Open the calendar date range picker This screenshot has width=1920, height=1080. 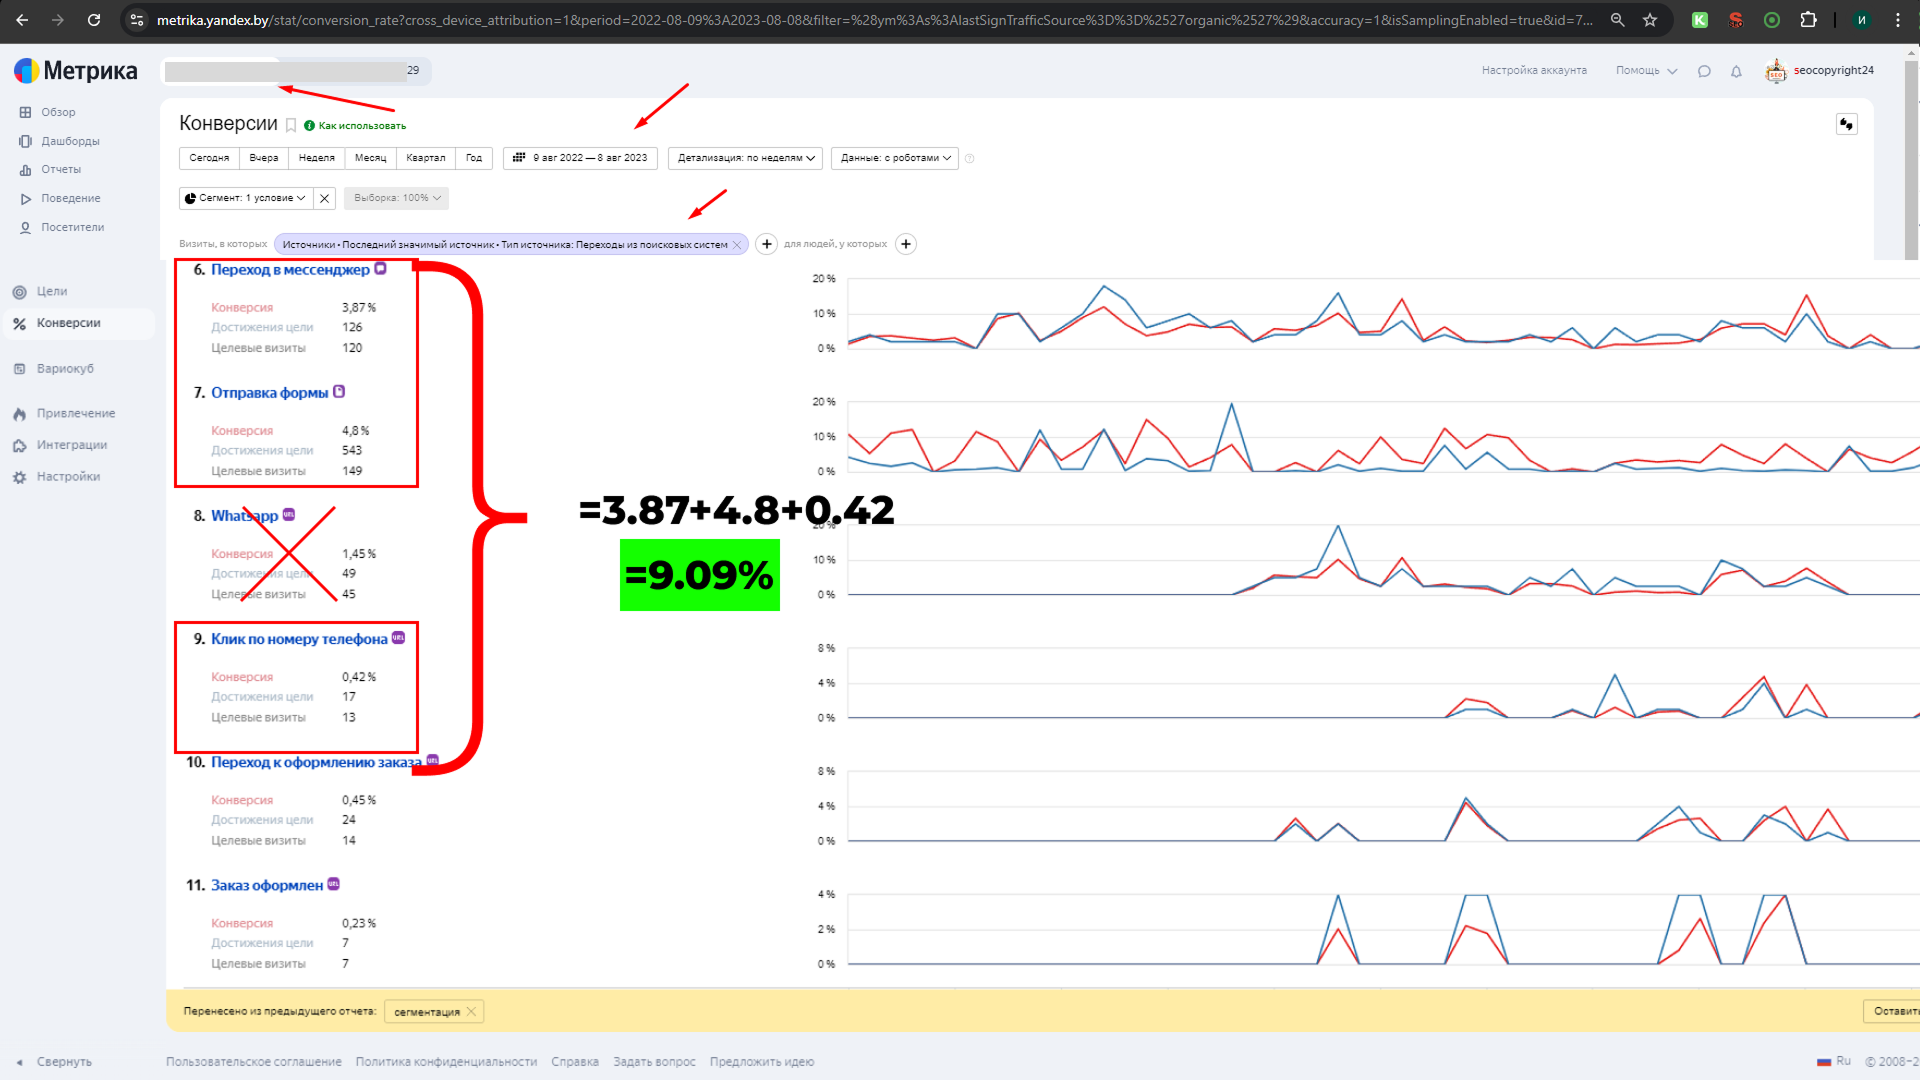580,158
